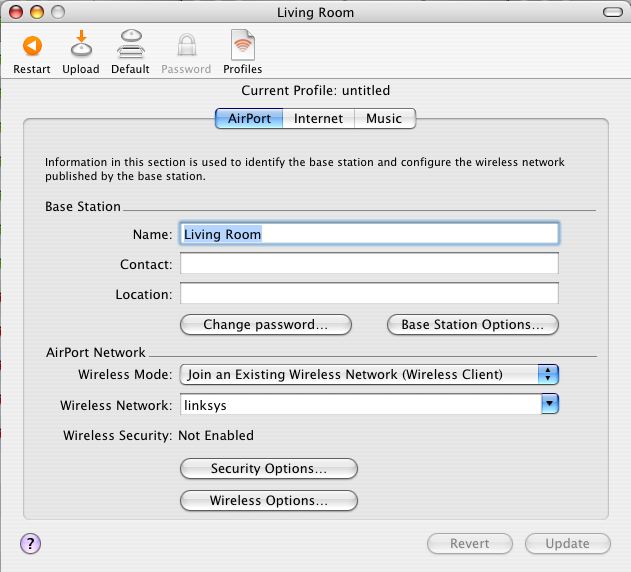
Task: Open Base Station Options
Action: [x=472, y=324]
